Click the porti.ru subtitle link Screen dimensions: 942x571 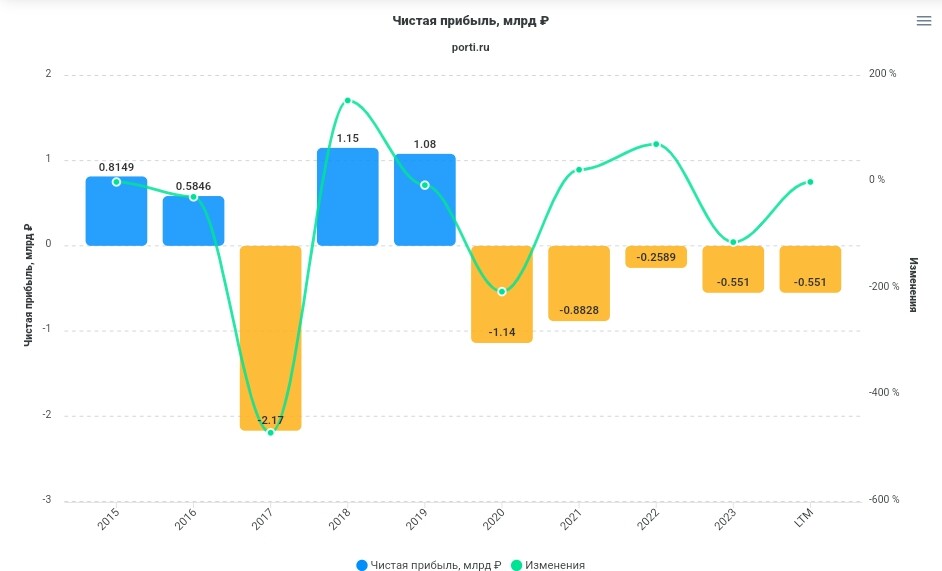click(470, 47)
